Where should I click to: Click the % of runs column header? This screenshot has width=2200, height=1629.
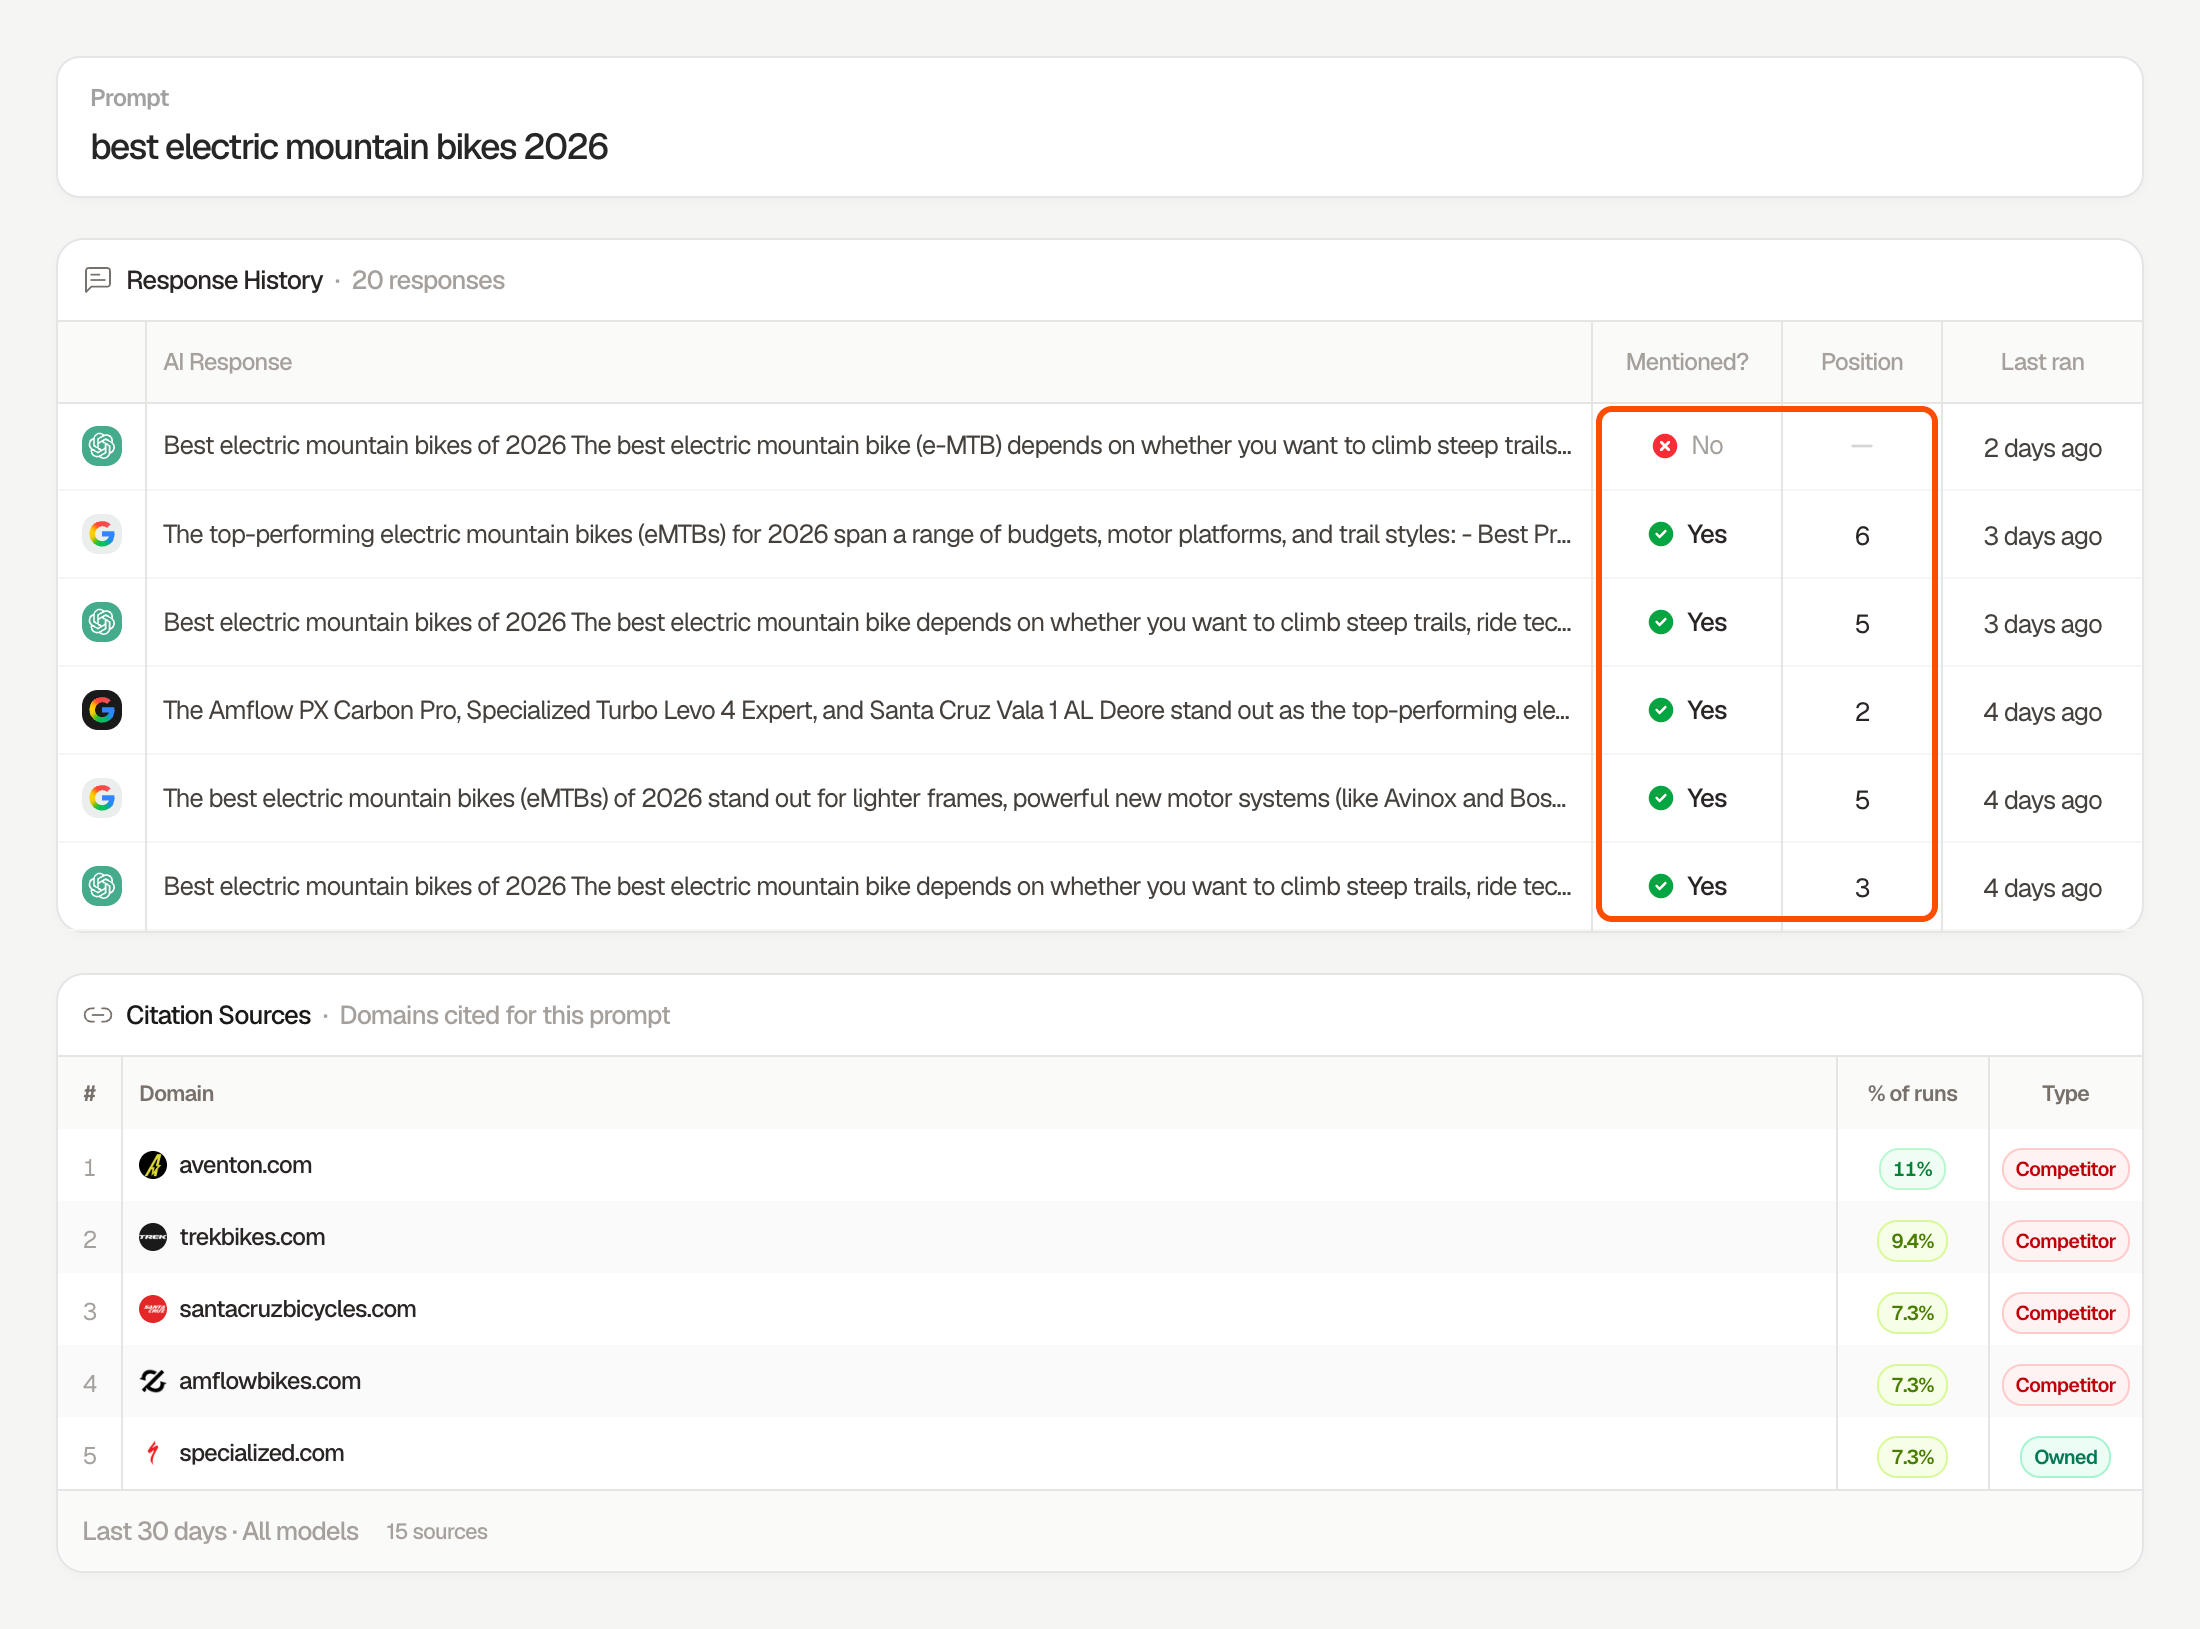tap(1912, 1093)
